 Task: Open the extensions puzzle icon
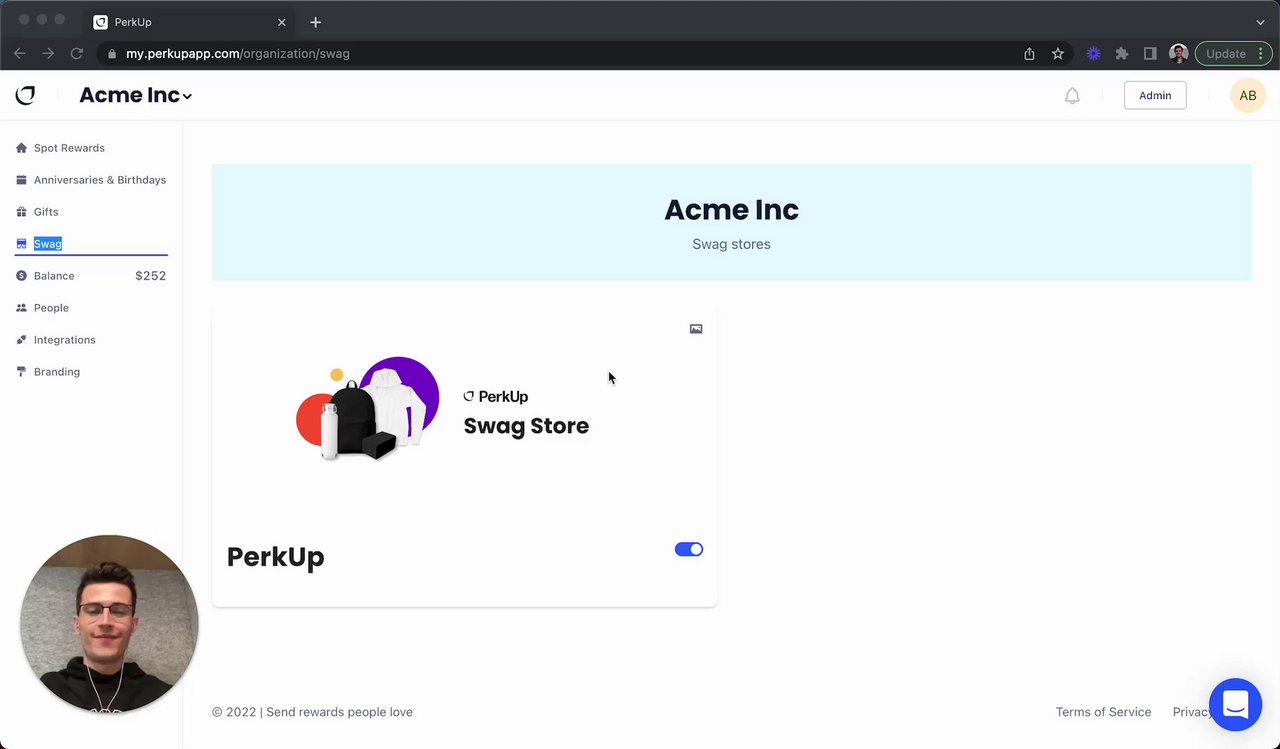tap(1122, 54)
